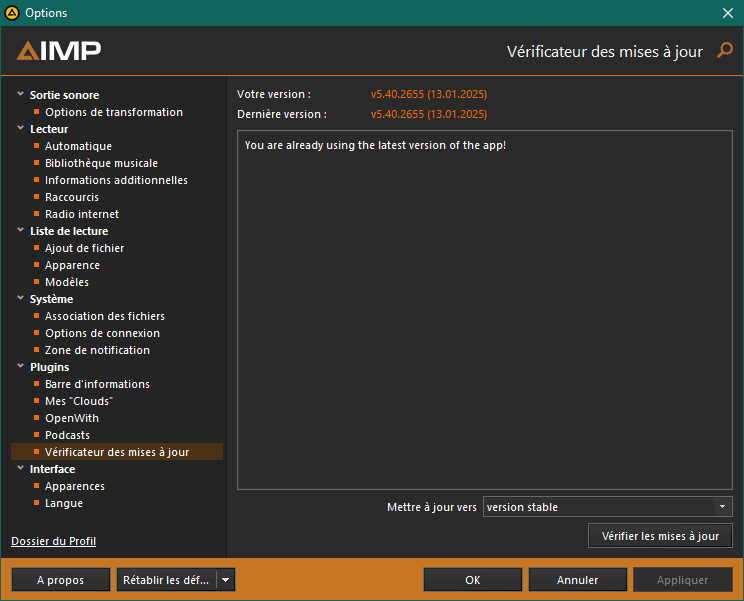Screen dimensions: 744x601
Task: Open Radio internet settings
Action: 82,214
